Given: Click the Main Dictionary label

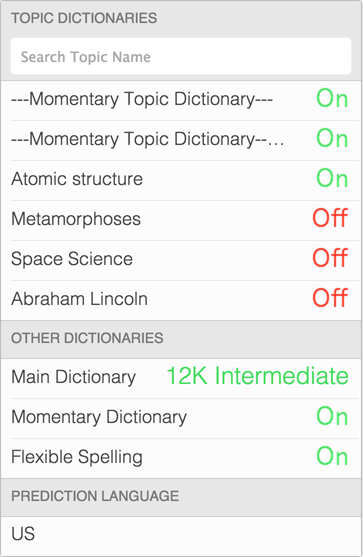Looking at the screenshot, I should click(x=74, y=377).
